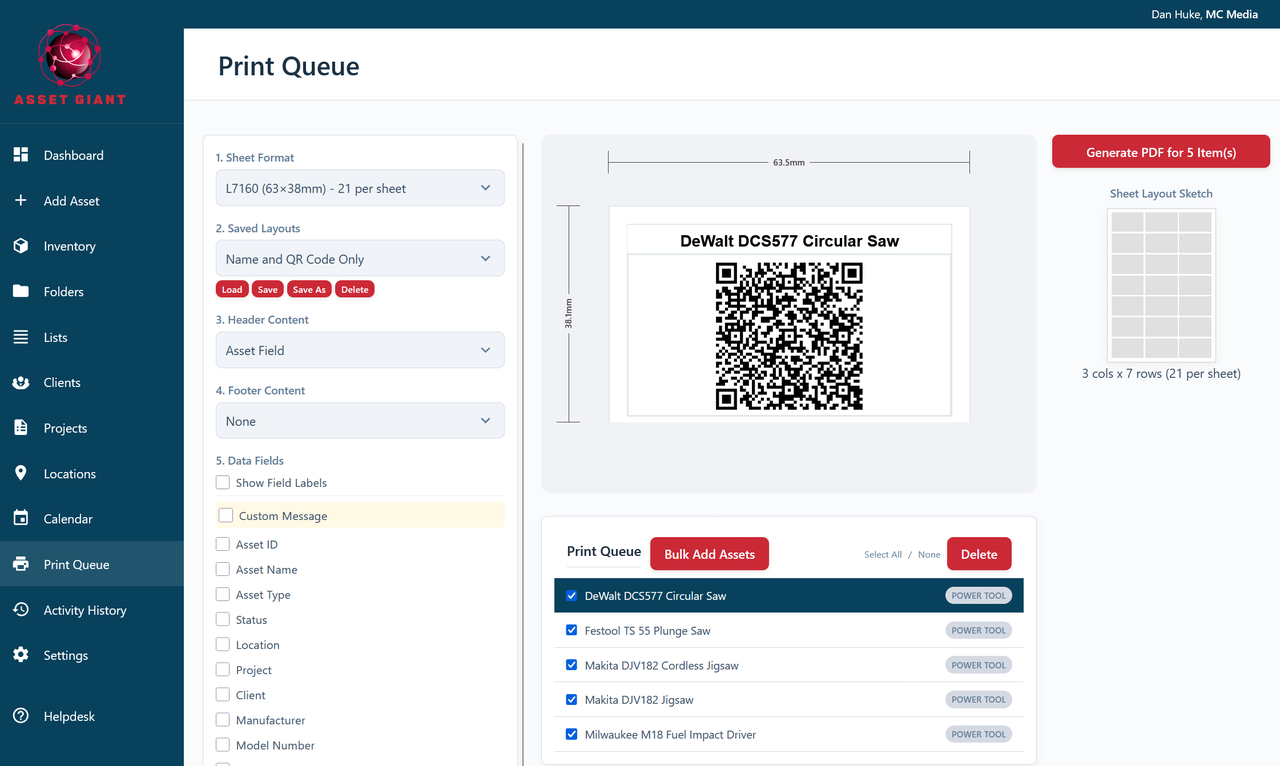Check the Asset ID data field
Image resolution: width=1280 pixels, height=766 pixels.
point(223,544)
